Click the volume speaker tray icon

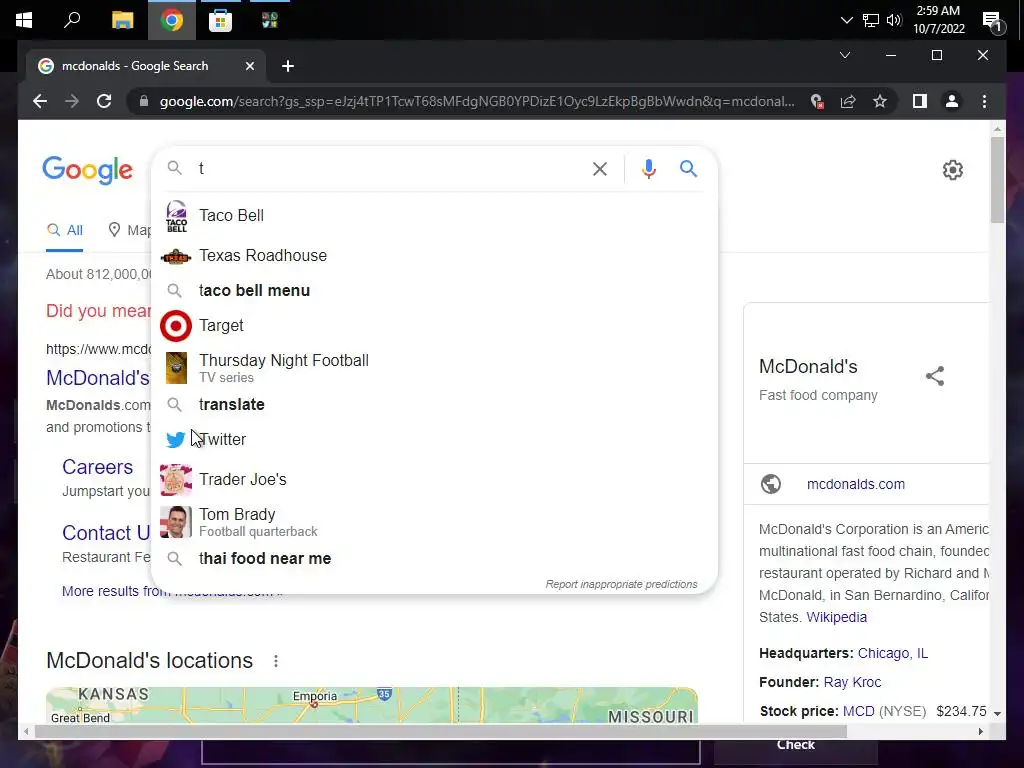(894, 20)
